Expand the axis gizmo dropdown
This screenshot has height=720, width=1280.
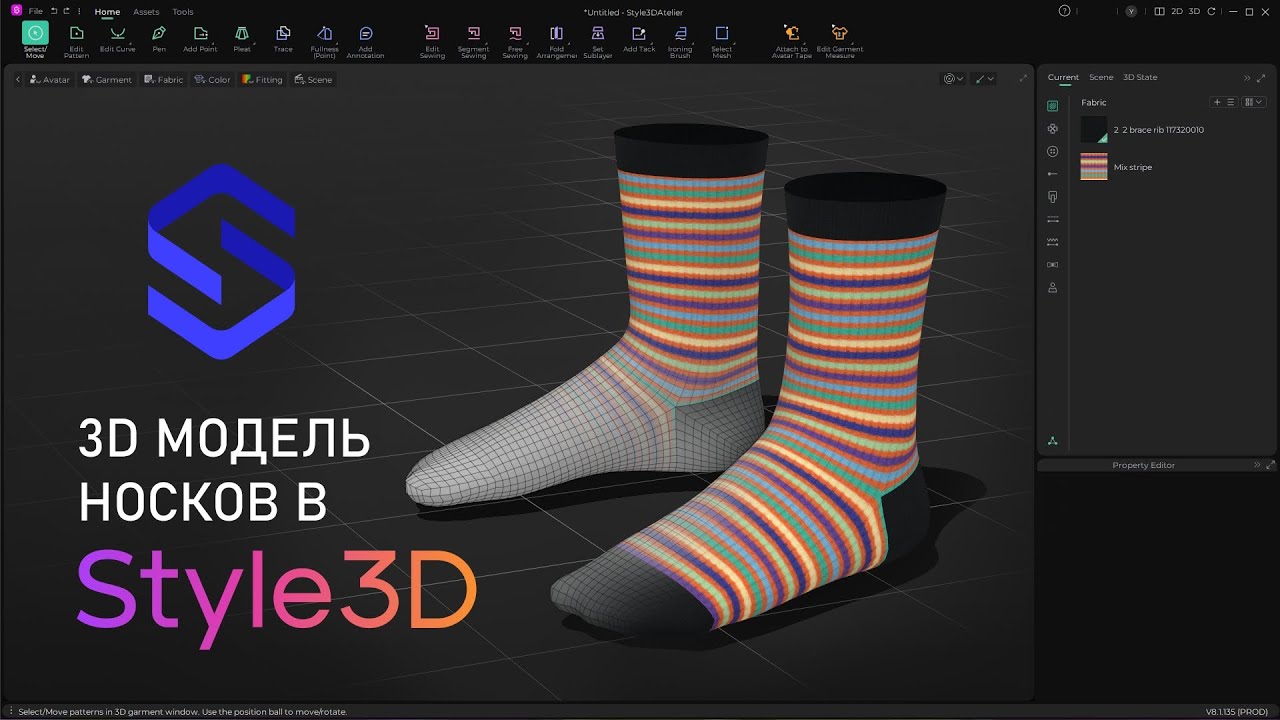pyautogui.click(x=985, y=78)
